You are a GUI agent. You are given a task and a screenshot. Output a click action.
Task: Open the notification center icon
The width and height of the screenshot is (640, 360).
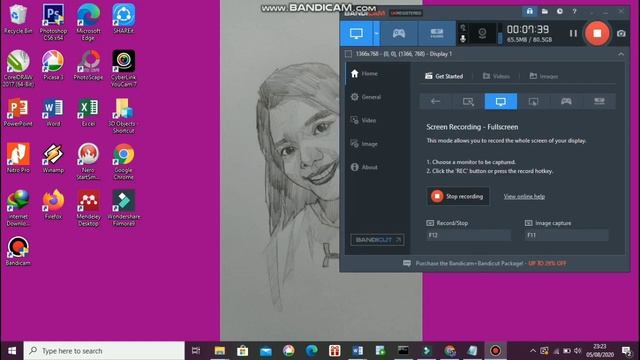(627, 351)
